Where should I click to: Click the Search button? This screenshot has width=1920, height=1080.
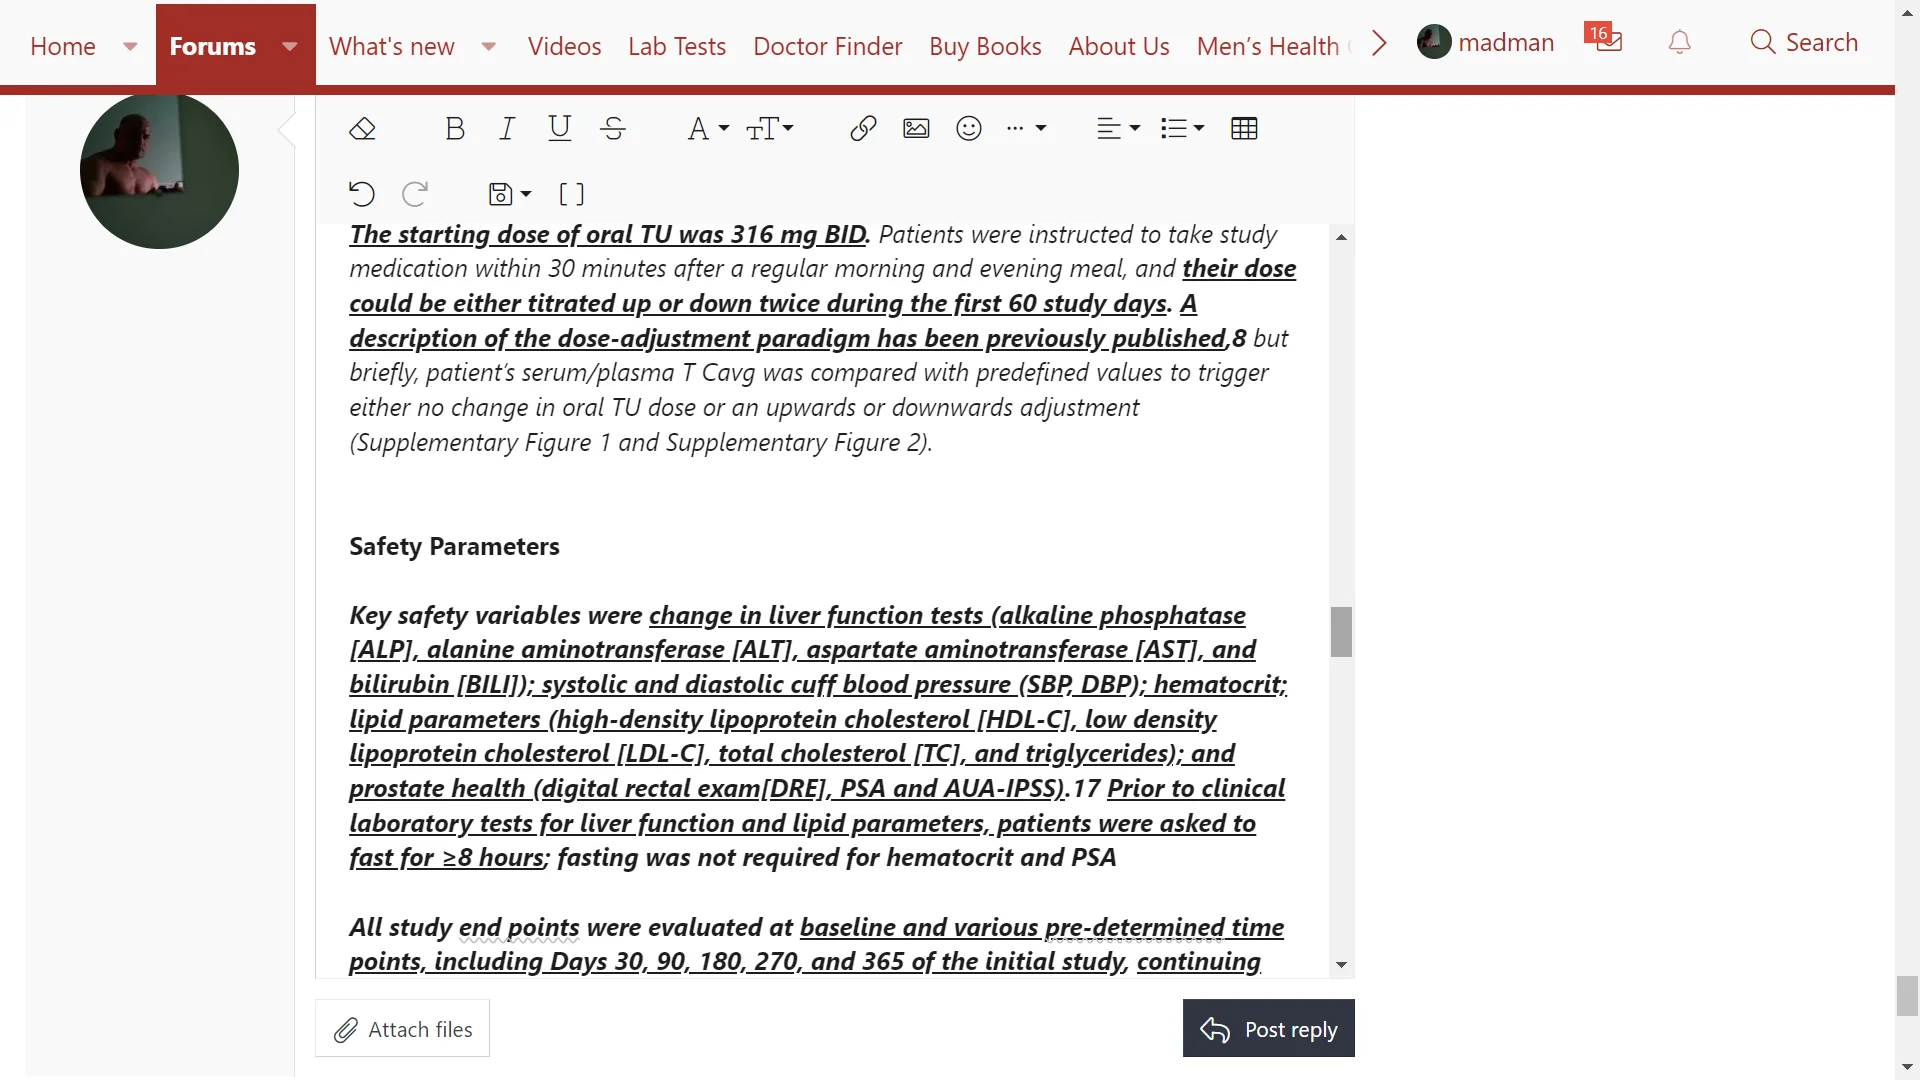click(1804, 42)
